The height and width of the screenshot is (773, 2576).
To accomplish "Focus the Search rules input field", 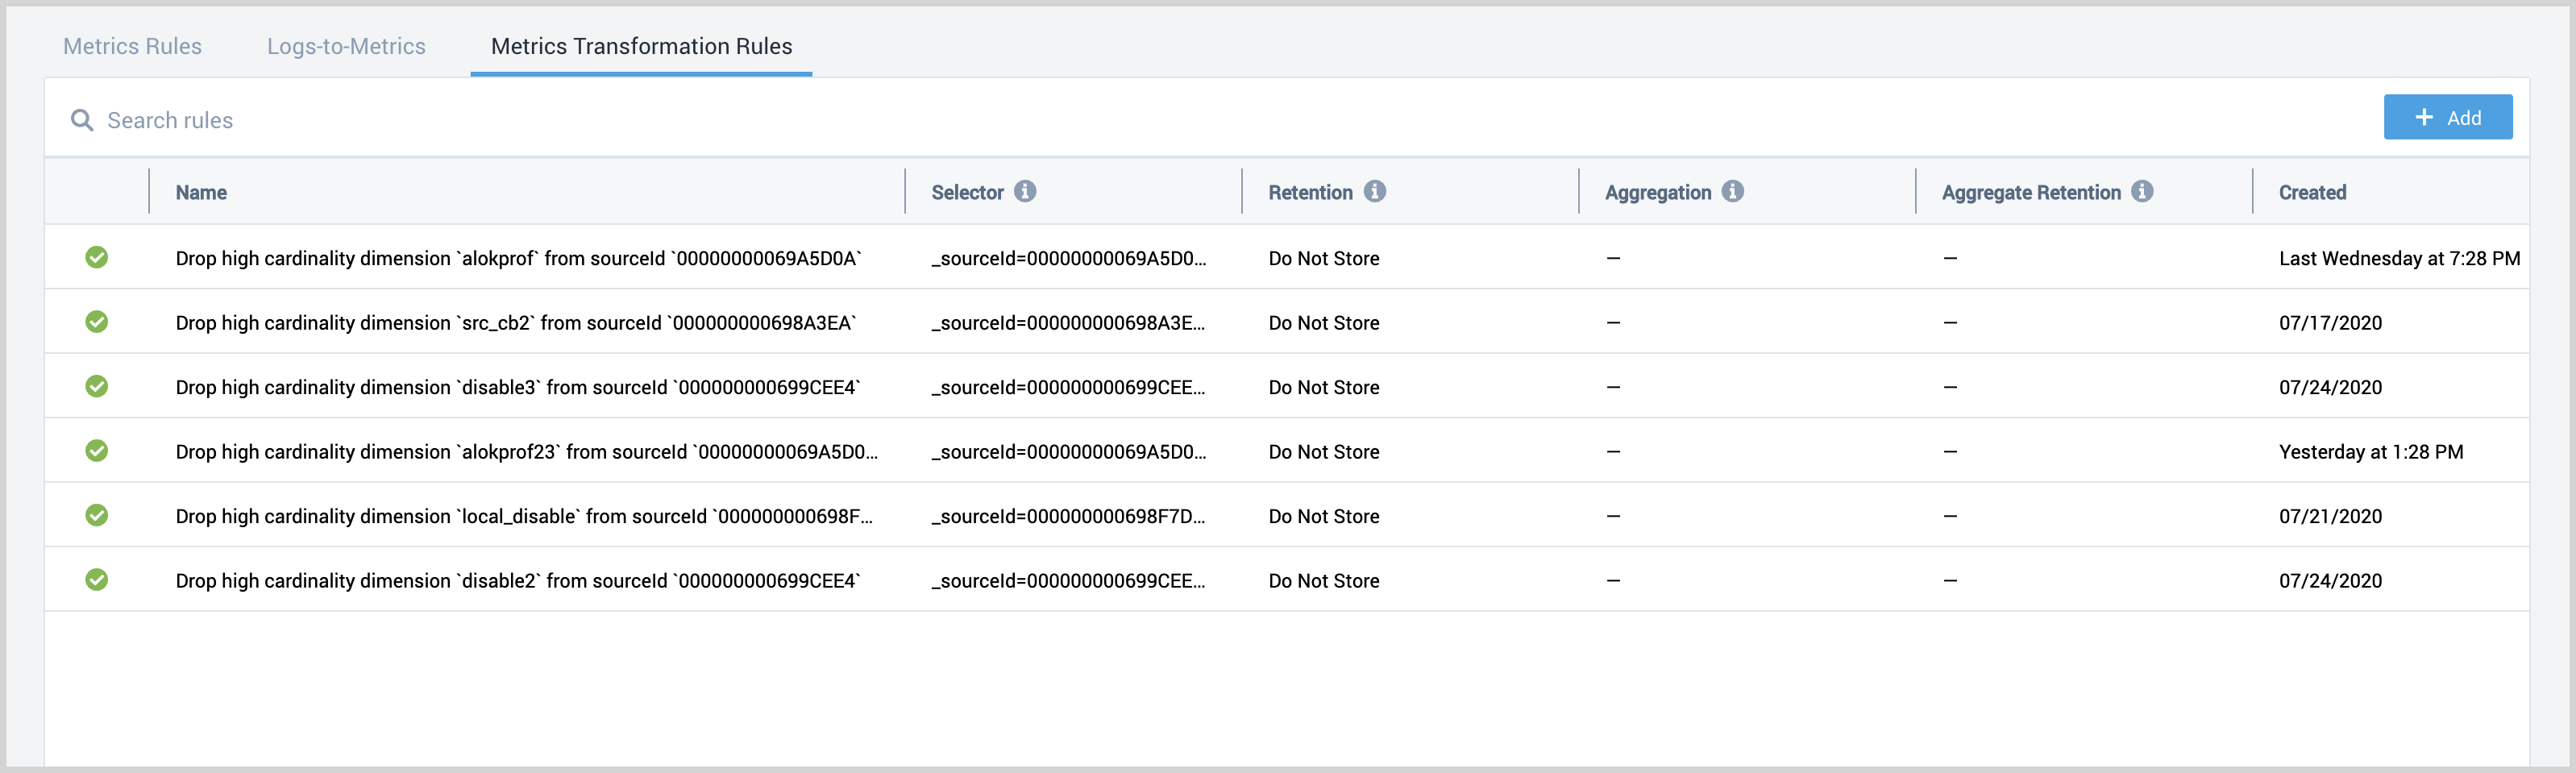I will tap(600, 120).
